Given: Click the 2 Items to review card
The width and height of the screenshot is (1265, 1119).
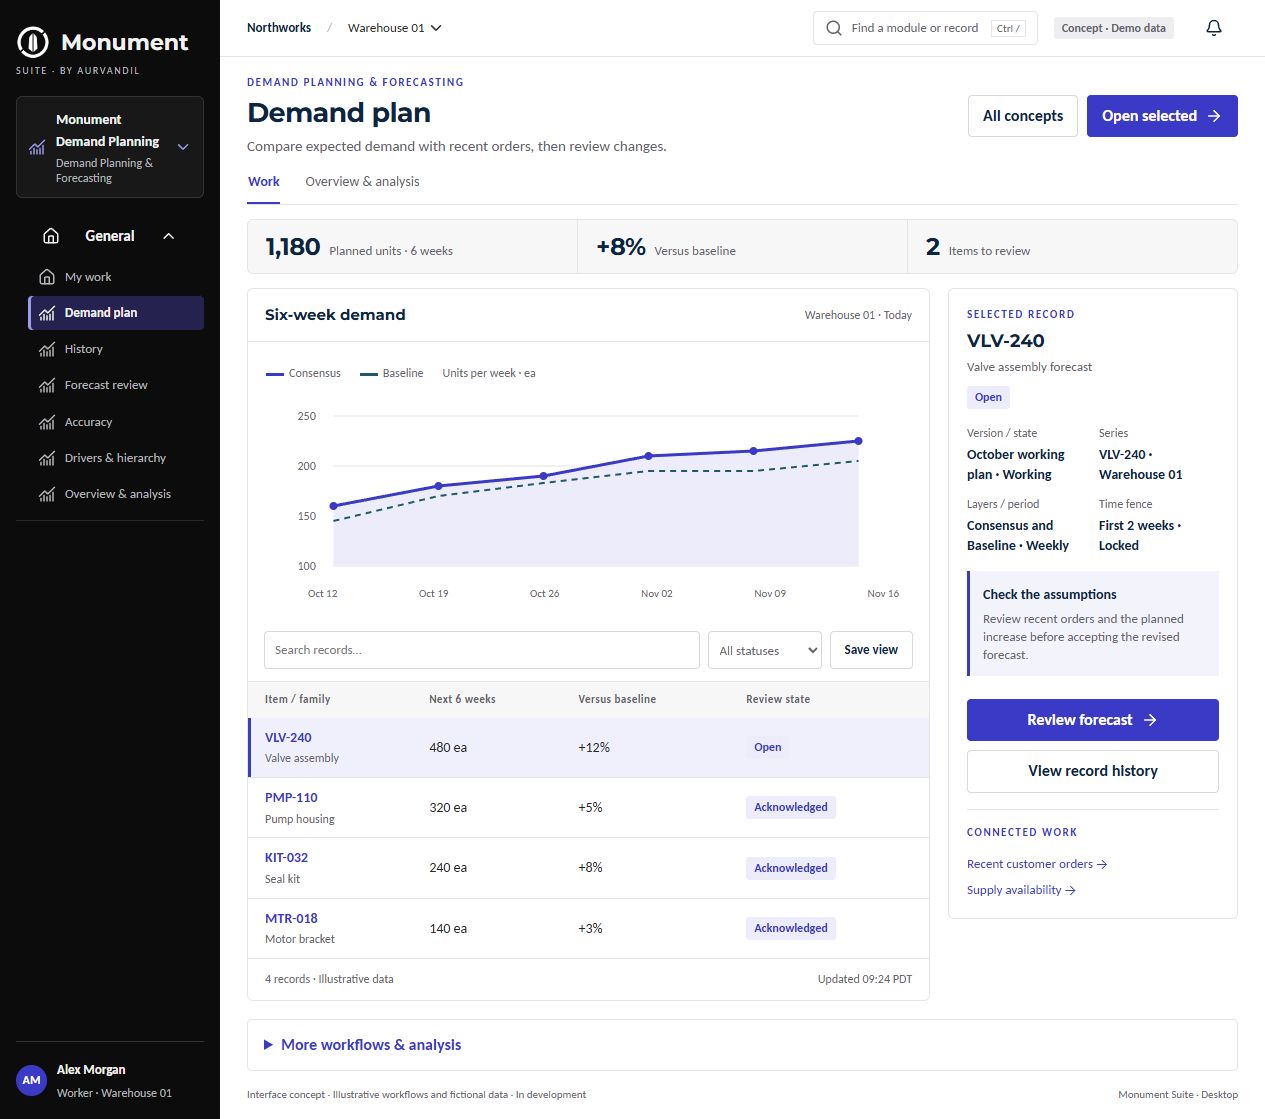Looking at the screenshot, I should pyautogui.click(x=1072, y=247).
